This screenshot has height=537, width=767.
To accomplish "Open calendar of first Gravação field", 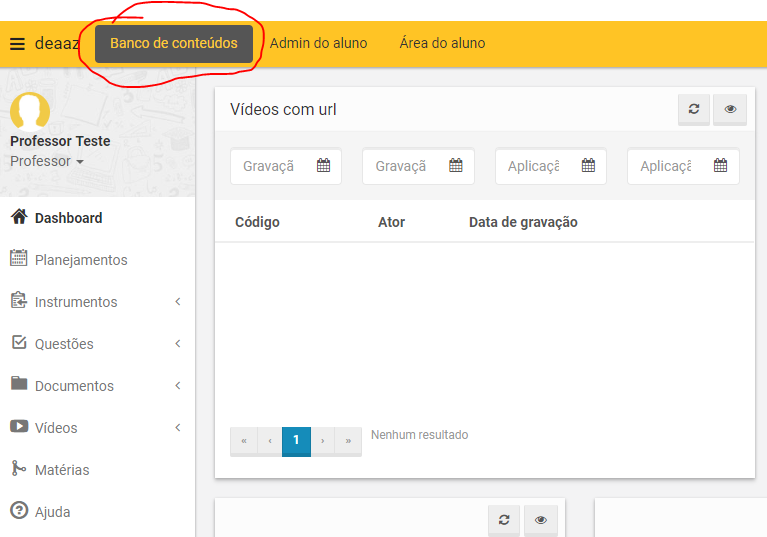I will [323, 165].
